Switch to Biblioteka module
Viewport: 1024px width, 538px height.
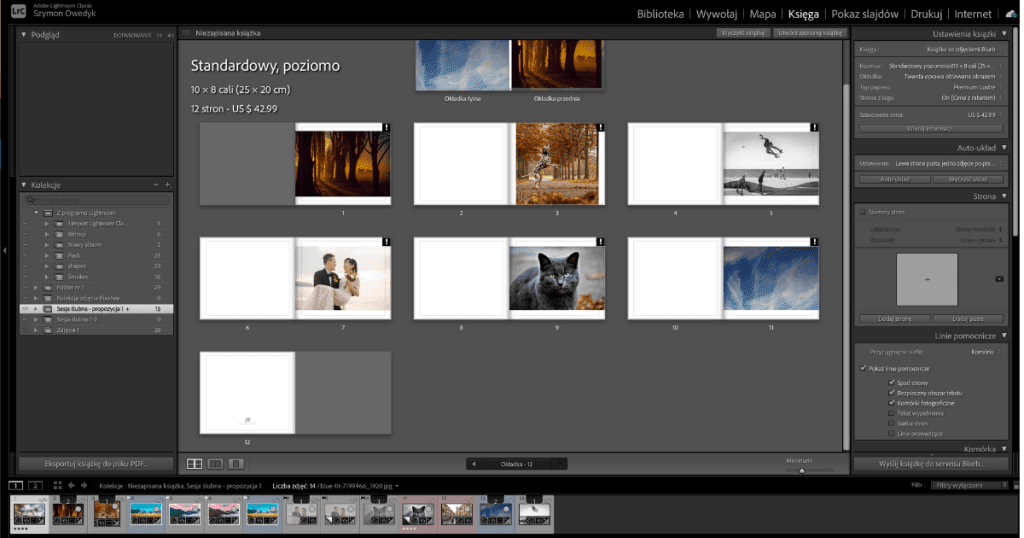pyautogui.click(x=660, y=14)
